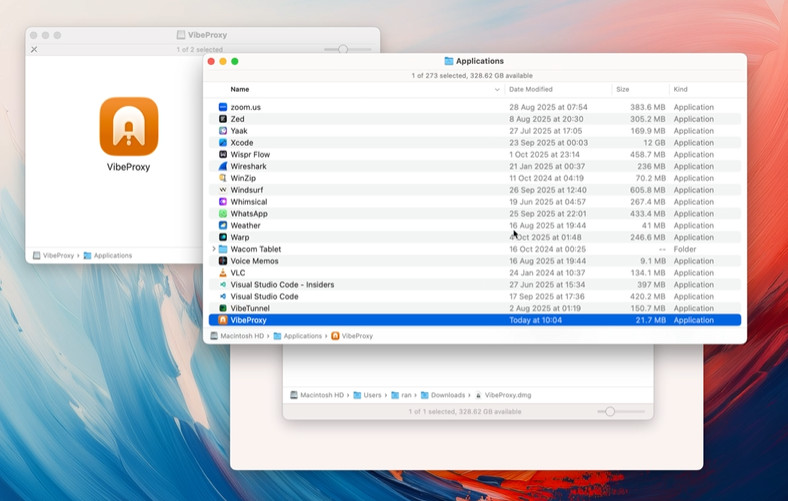Image resolution: width=788 pixels, height=501 pixels.
Task: Click the '1 of 273 selected' status text
Action: point(472,75)
